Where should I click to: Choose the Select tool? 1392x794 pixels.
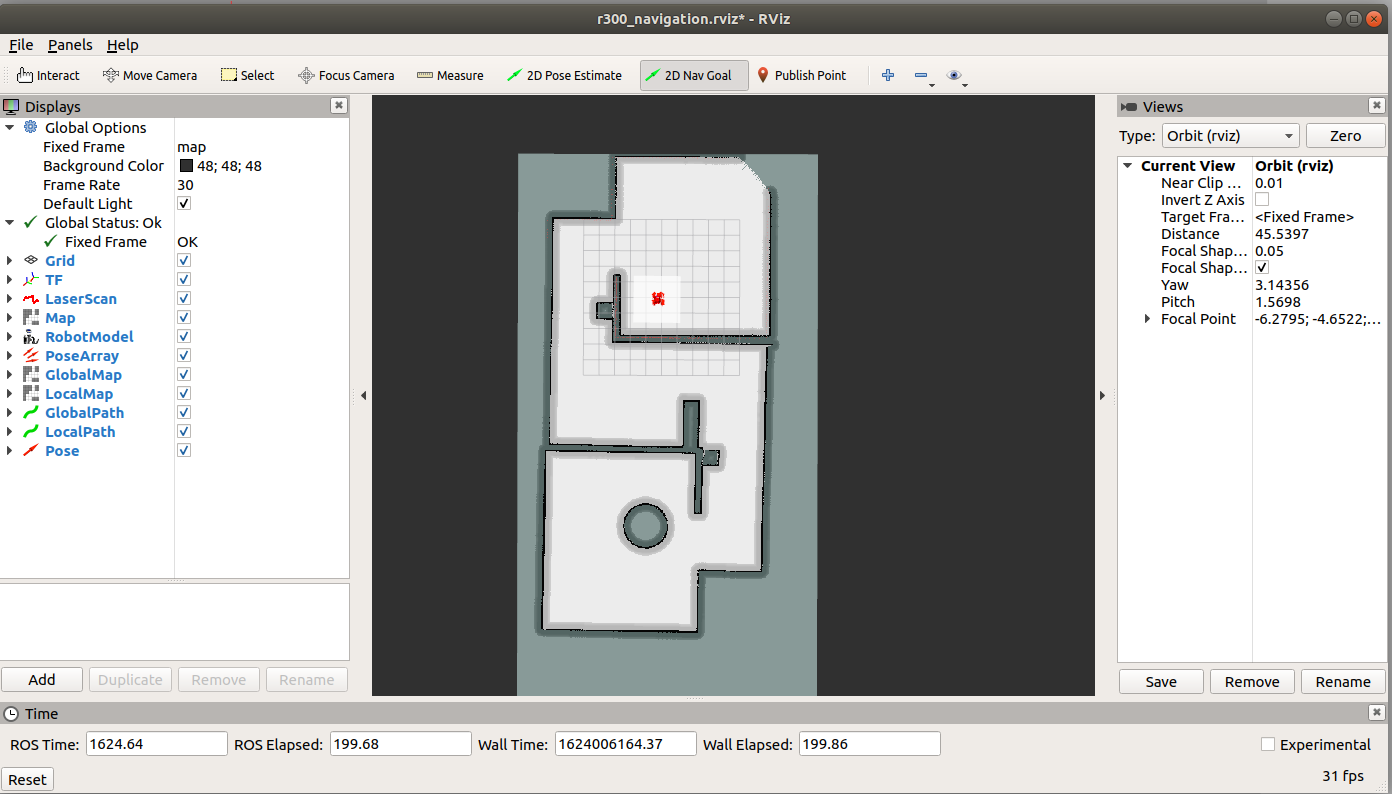click(x=247, y=75)
